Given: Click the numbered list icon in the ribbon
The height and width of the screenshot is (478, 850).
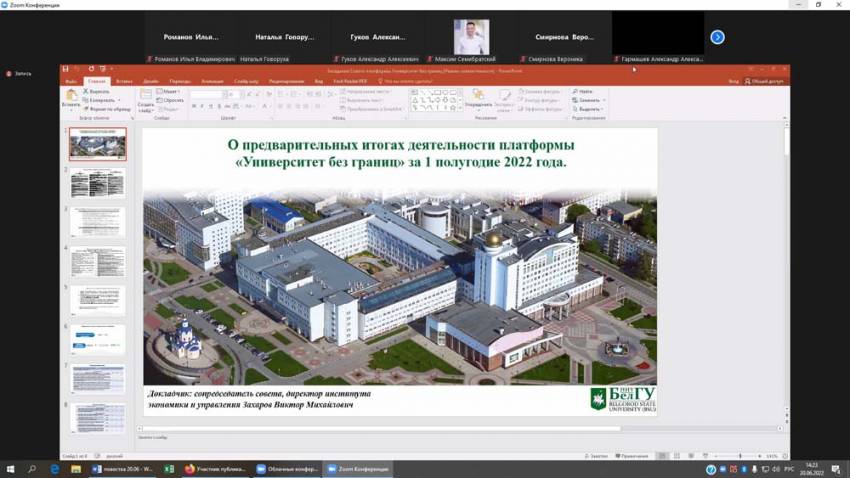Looking at the screenshot, I should (x=294, y=94).
